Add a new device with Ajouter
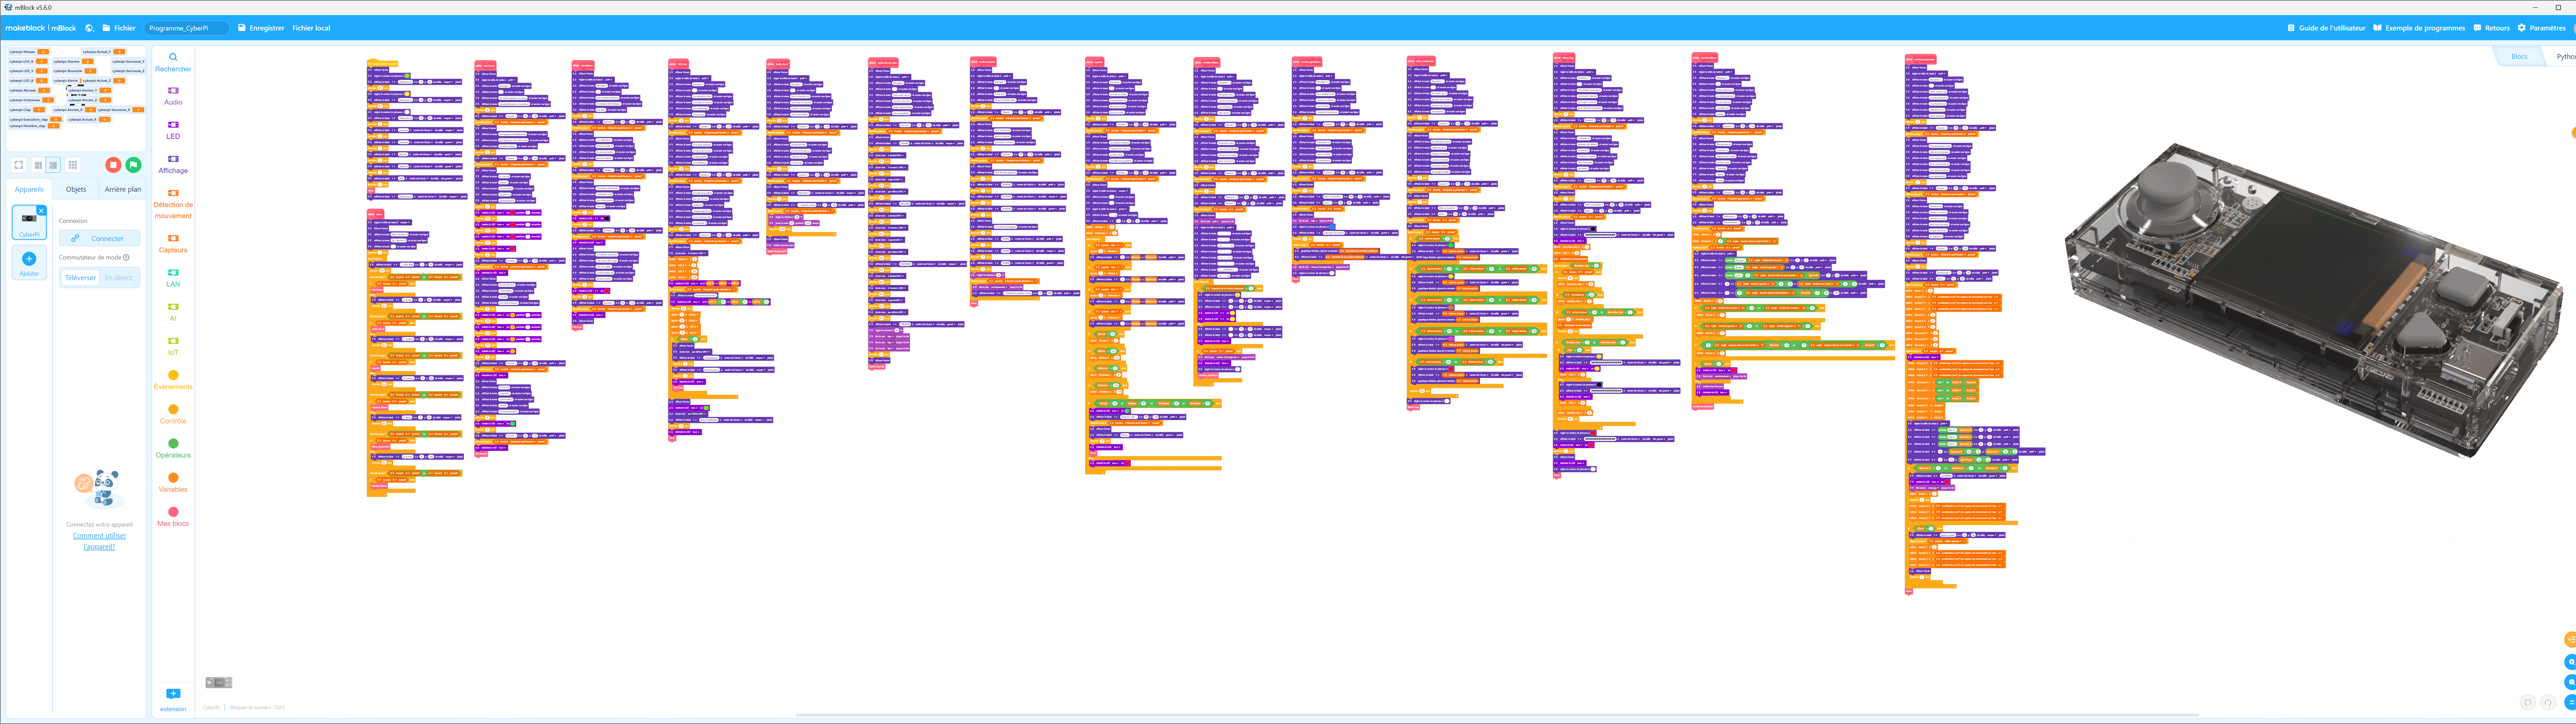Image resolution: width=2576 pixels, height=724 pixels. (29, 263)
